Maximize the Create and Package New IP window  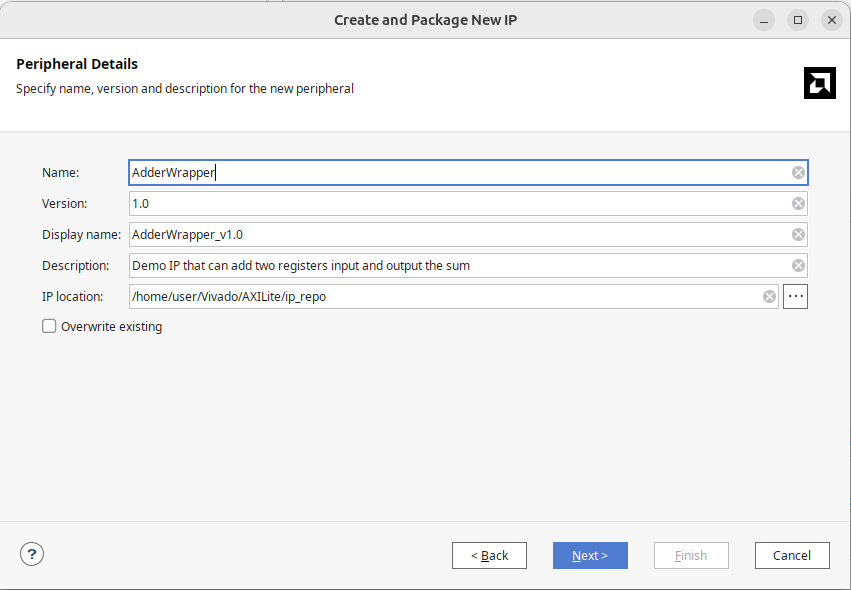(x=798, y=20)
